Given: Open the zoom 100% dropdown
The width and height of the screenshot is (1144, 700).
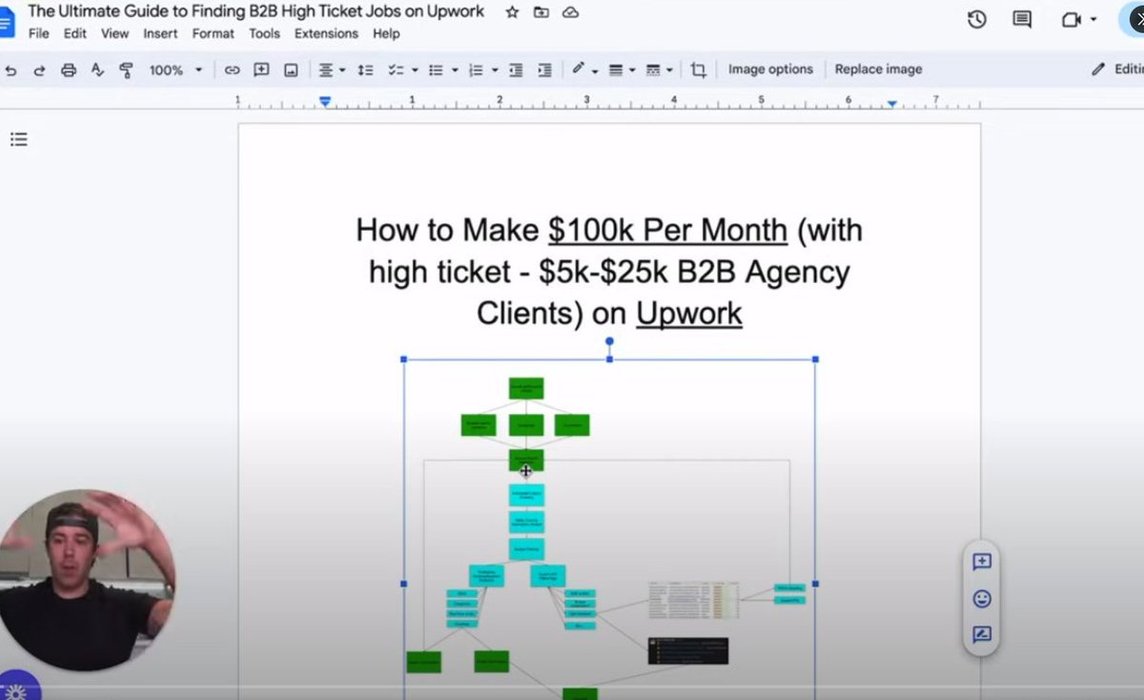Looking at the screenshot, I should point(175,70).
